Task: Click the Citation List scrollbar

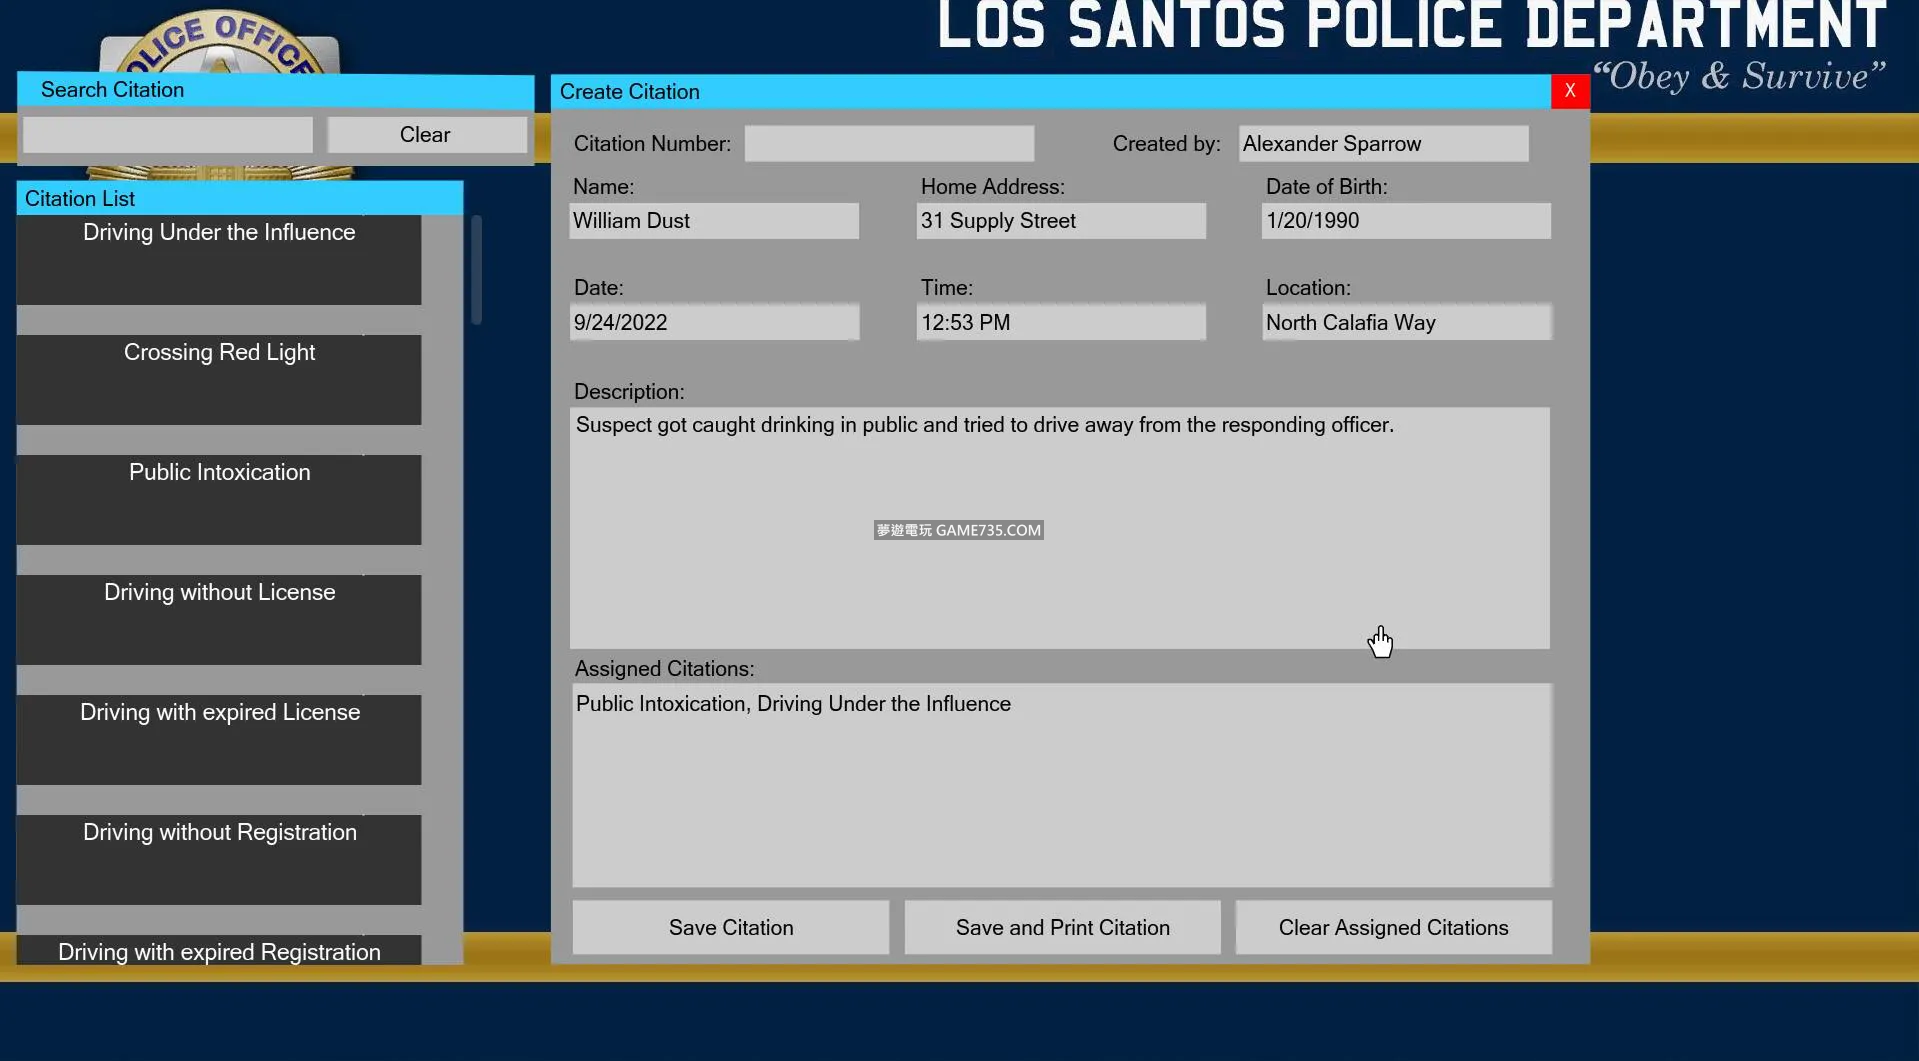Action: point(476,270)
